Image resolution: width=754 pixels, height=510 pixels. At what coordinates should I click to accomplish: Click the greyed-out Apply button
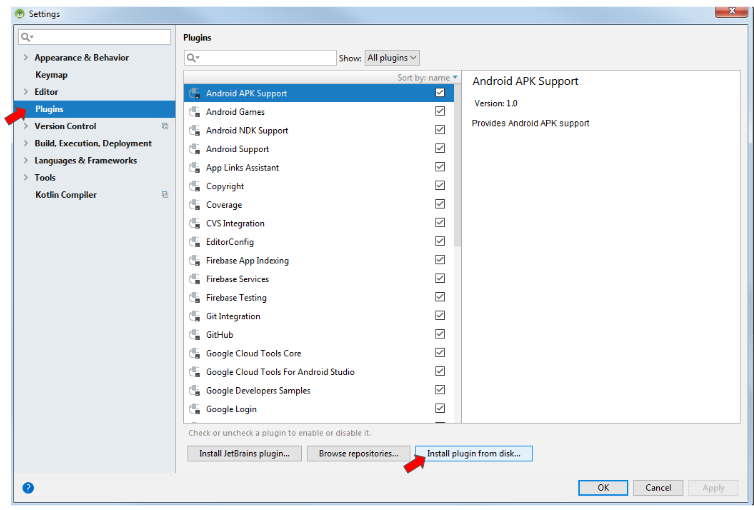[713, 487]
